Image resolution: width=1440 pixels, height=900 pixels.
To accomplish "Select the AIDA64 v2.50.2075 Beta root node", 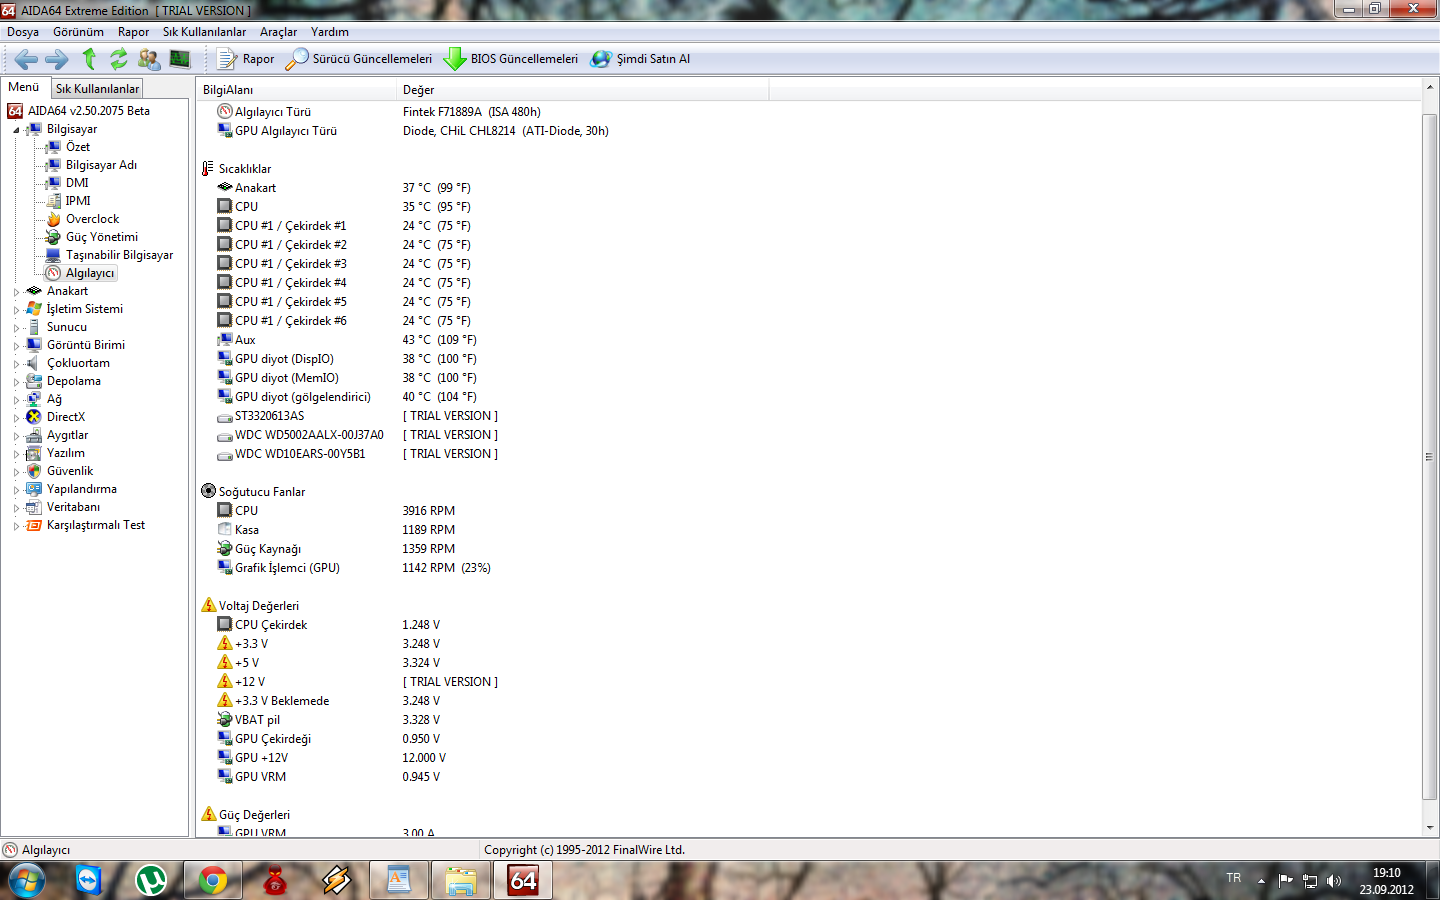I will coord(89,111).
